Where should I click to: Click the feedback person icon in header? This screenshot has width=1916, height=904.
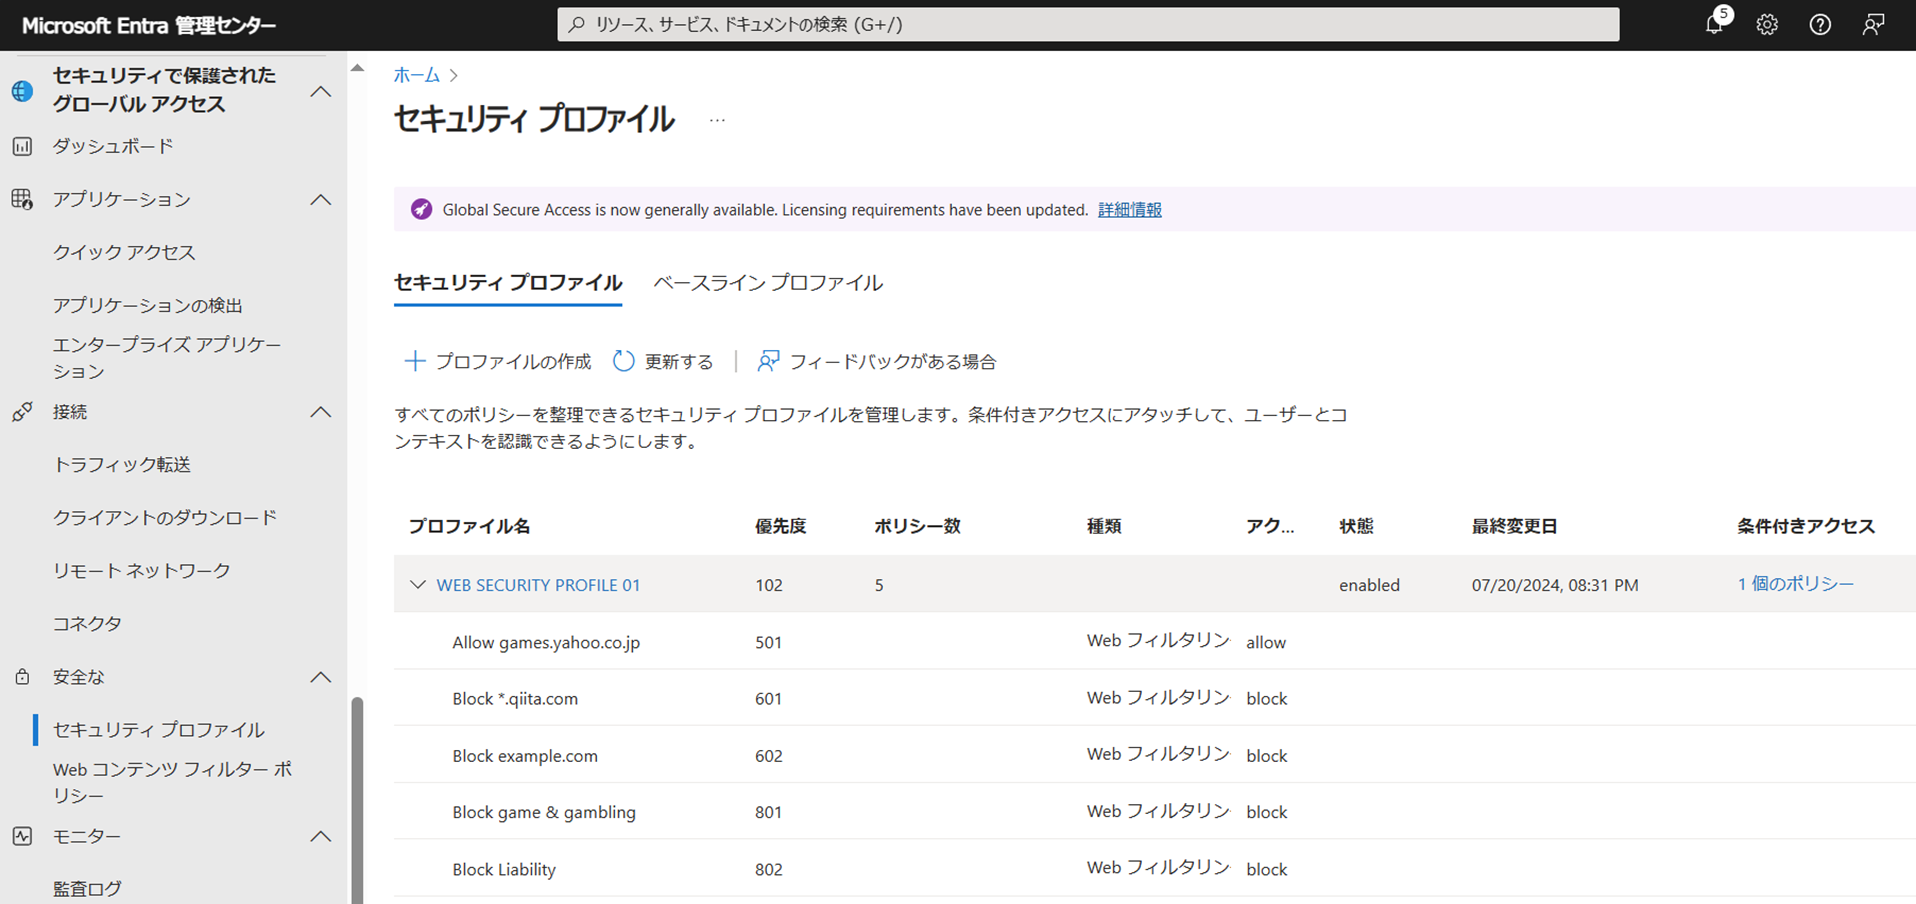[x=1873, y=25]
